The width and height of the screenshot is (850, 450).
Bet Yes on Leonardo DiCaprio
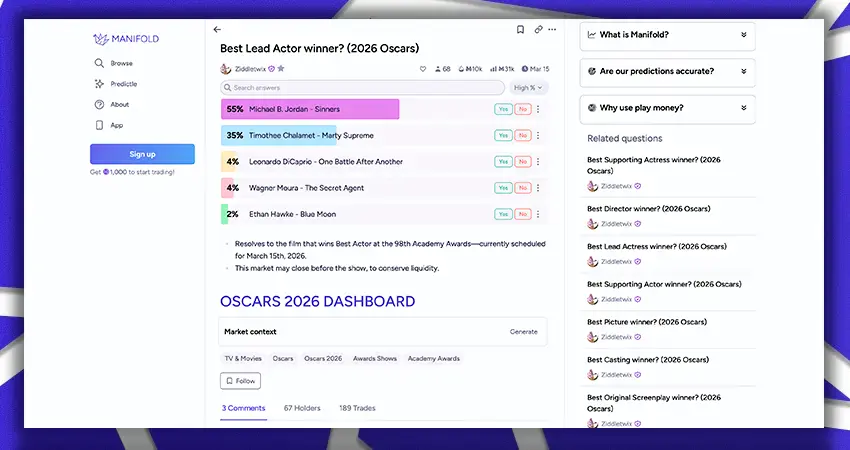pyautogui.click(x=503, y=162)
